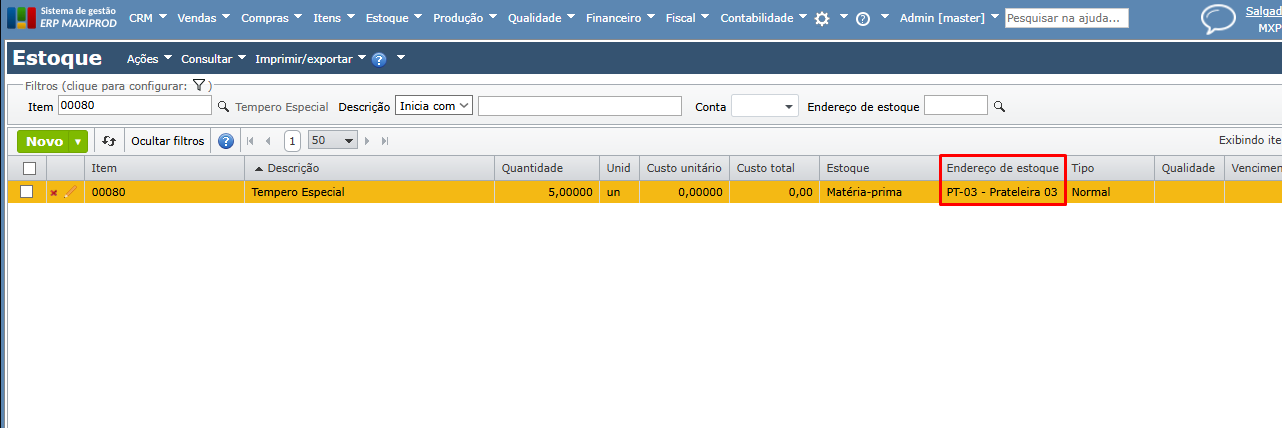Click the 'Tempero Especial' cell in the grid
The image size is (1282, 428).
coord(370,192)
